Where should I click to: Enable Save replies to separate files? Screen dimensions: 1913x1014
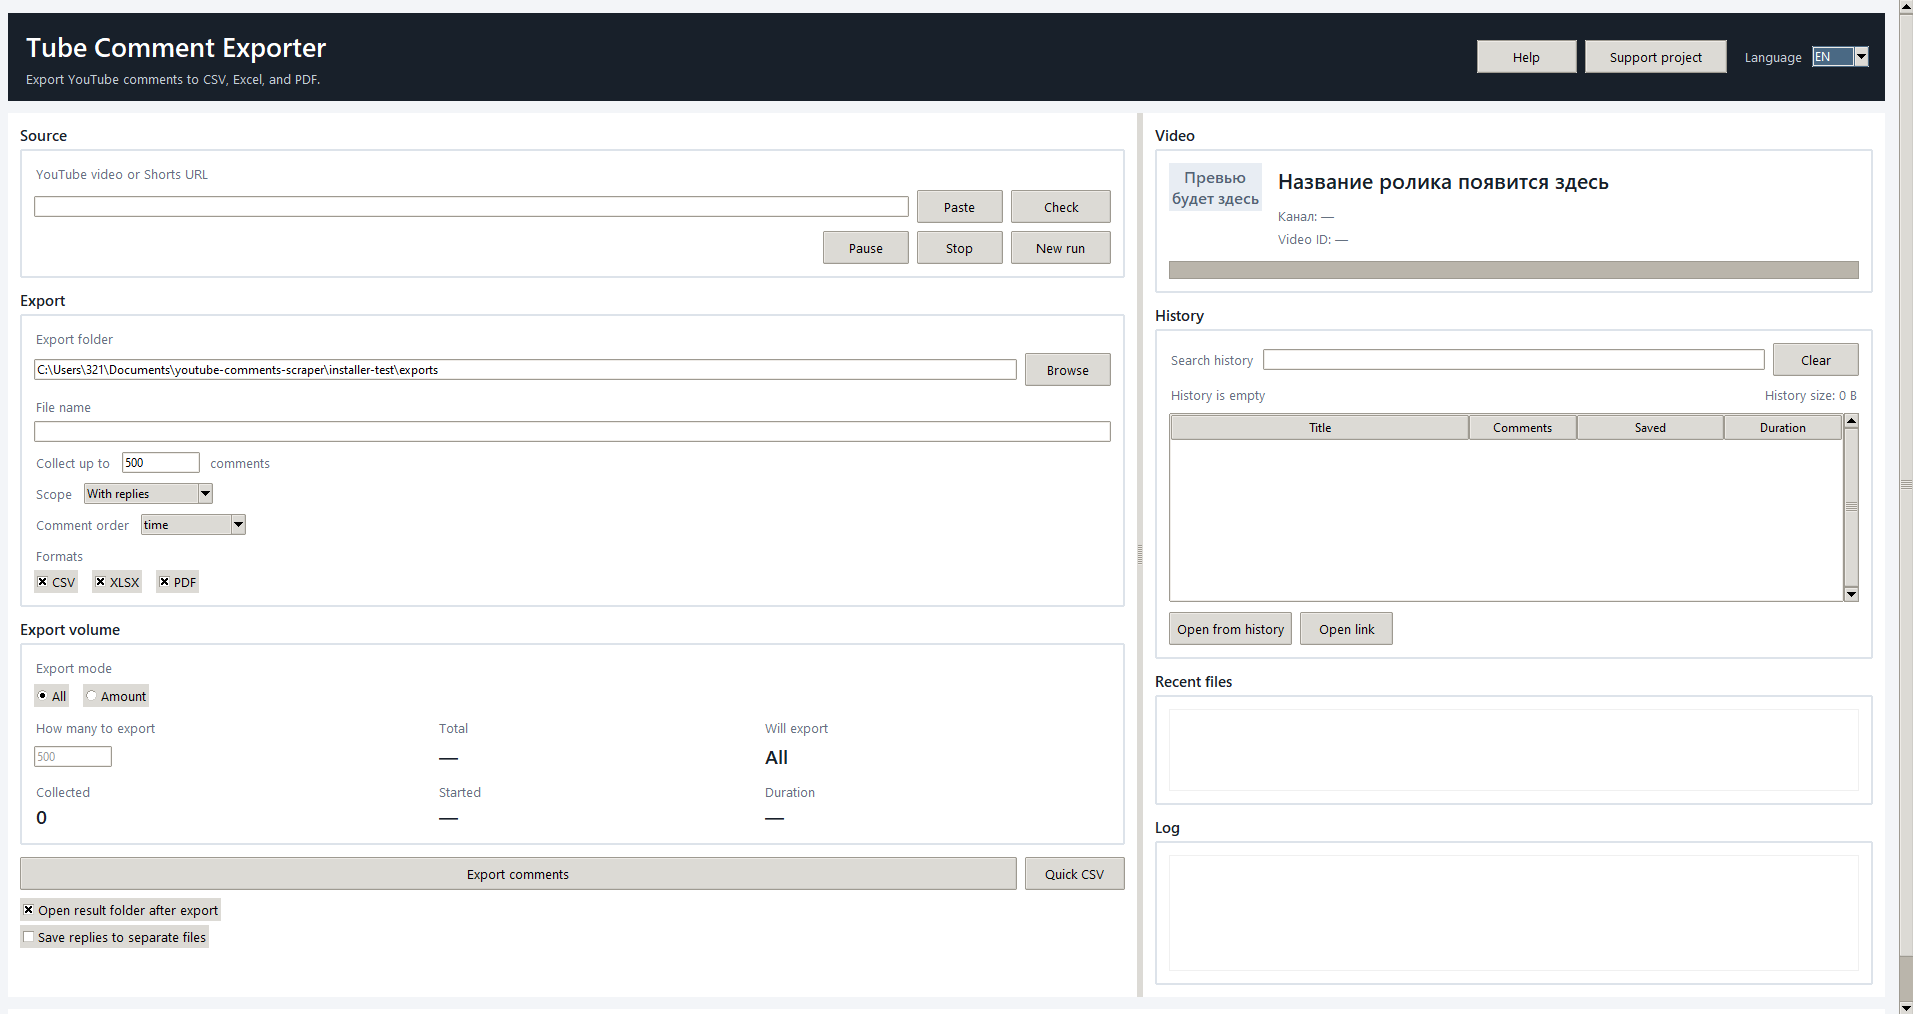point(29,937)
